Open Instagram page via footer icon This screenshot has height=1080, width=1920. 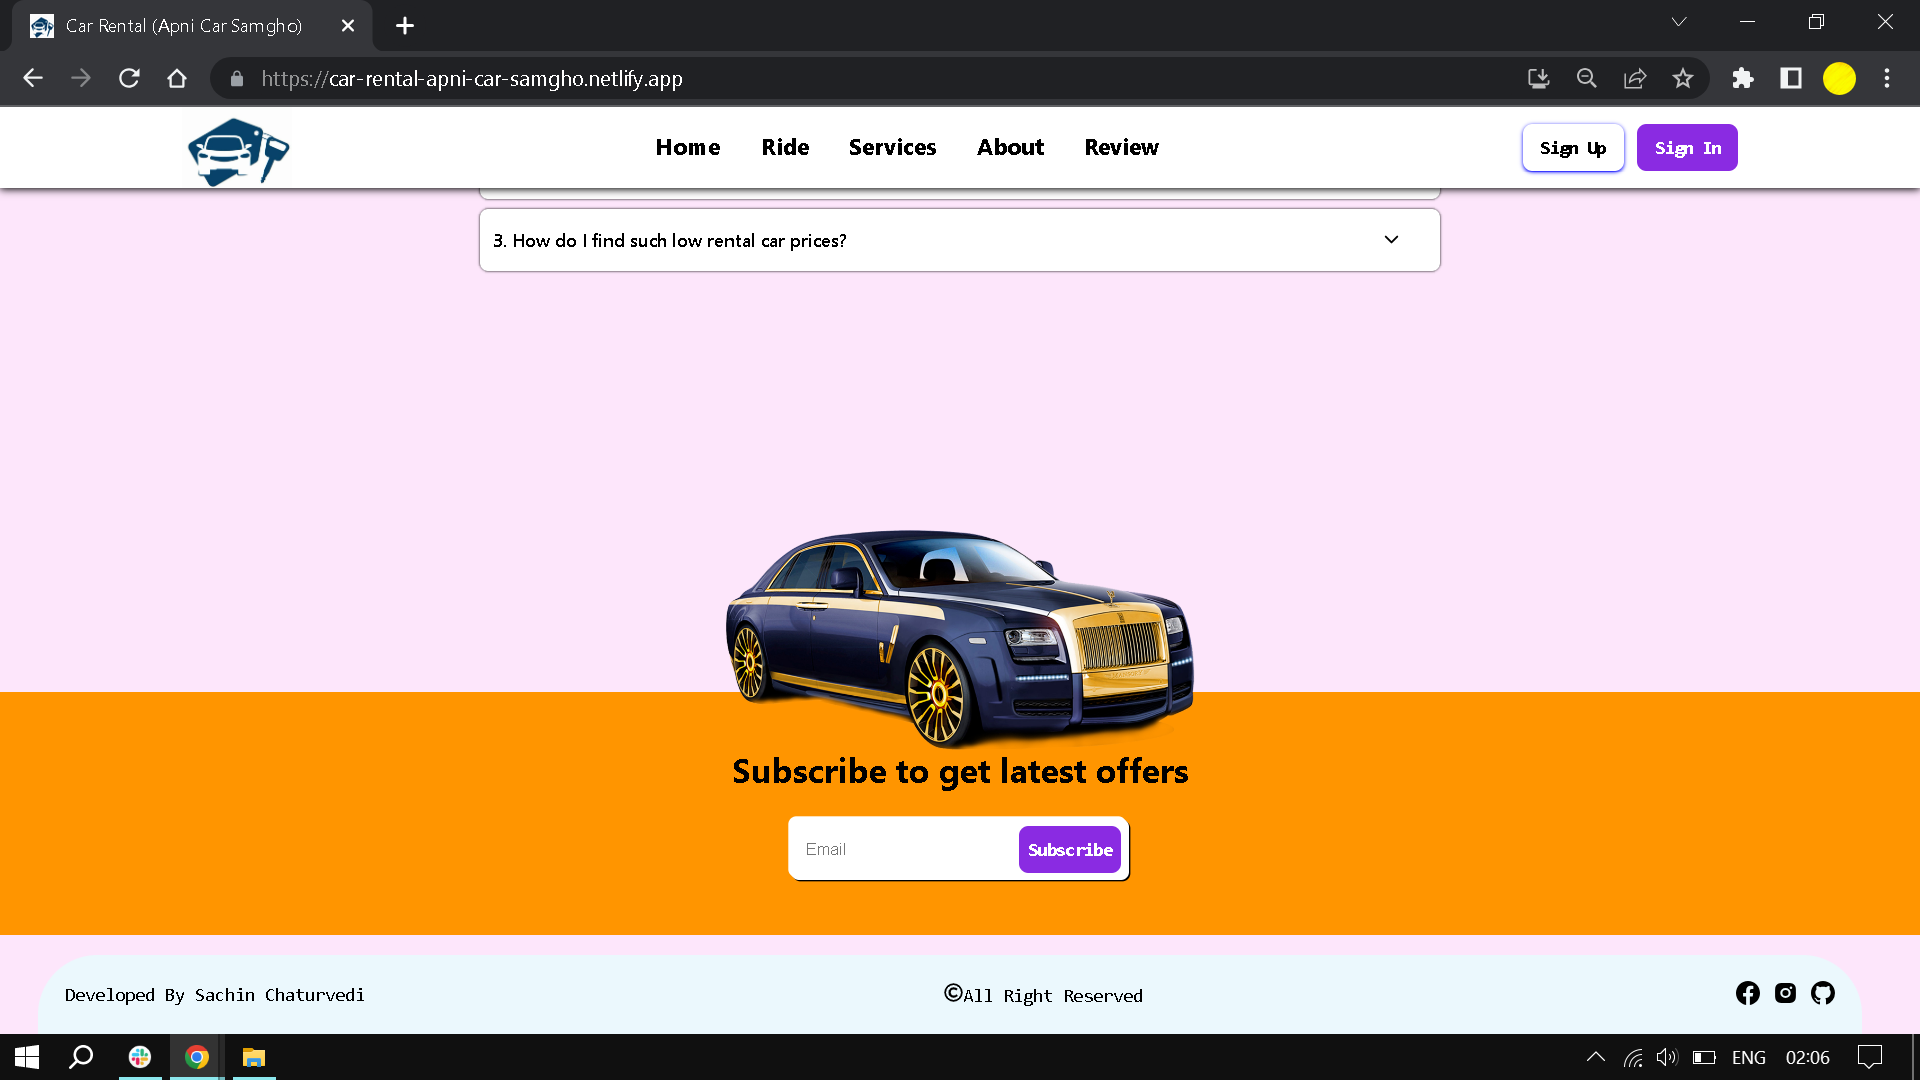click(1785, 993)
